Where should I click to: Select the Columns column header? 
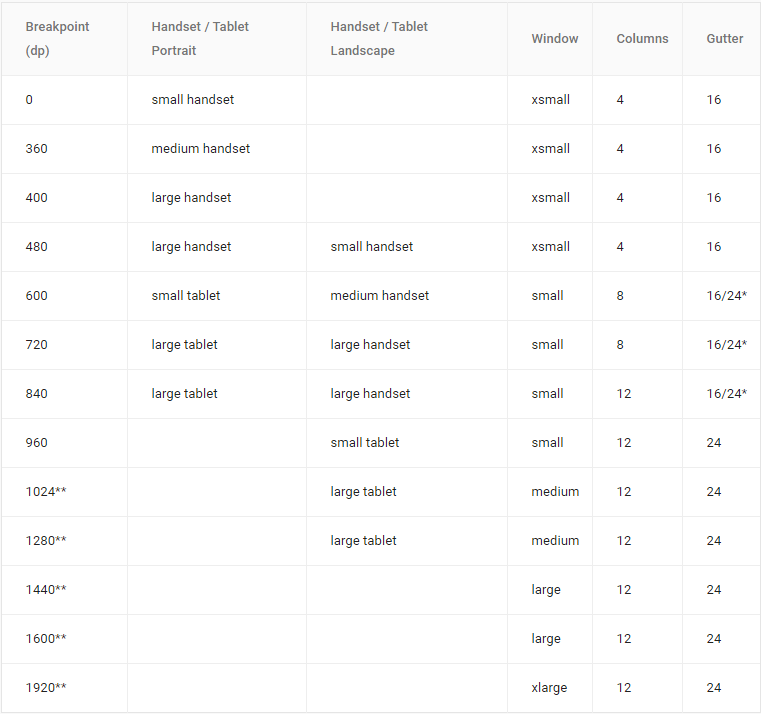642,39
